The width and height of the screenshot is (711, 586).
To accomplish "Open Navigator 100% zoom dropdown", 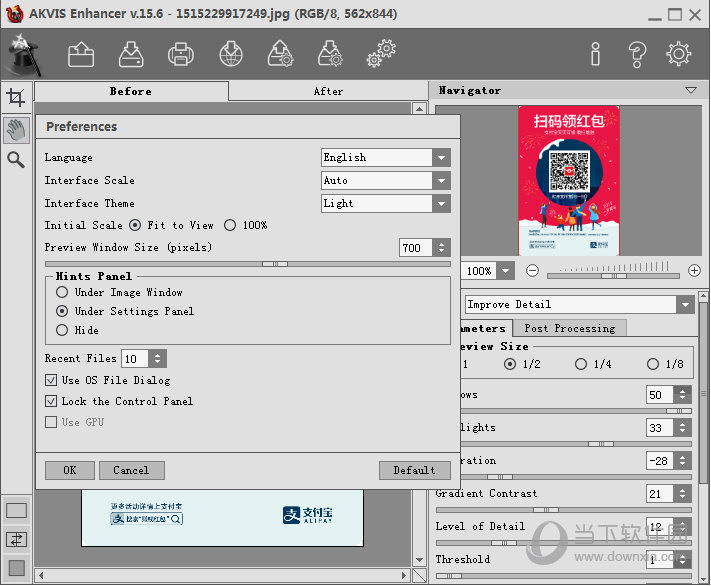I will (x=506, y=271).
